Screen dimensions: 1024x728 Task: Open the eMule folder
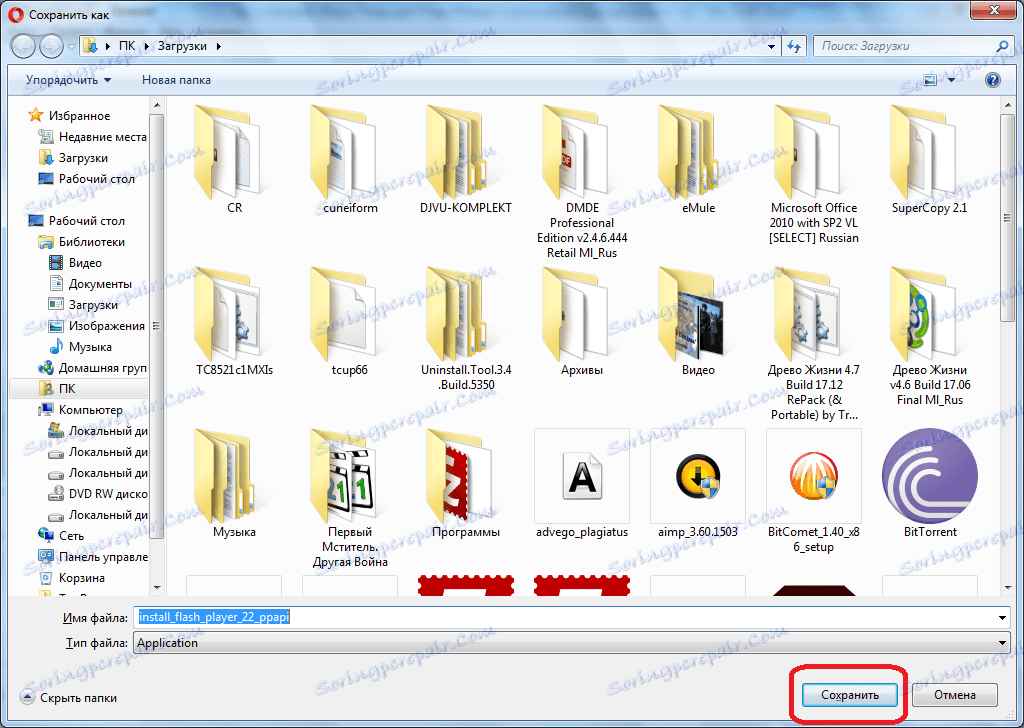click(x=698, y=160)
